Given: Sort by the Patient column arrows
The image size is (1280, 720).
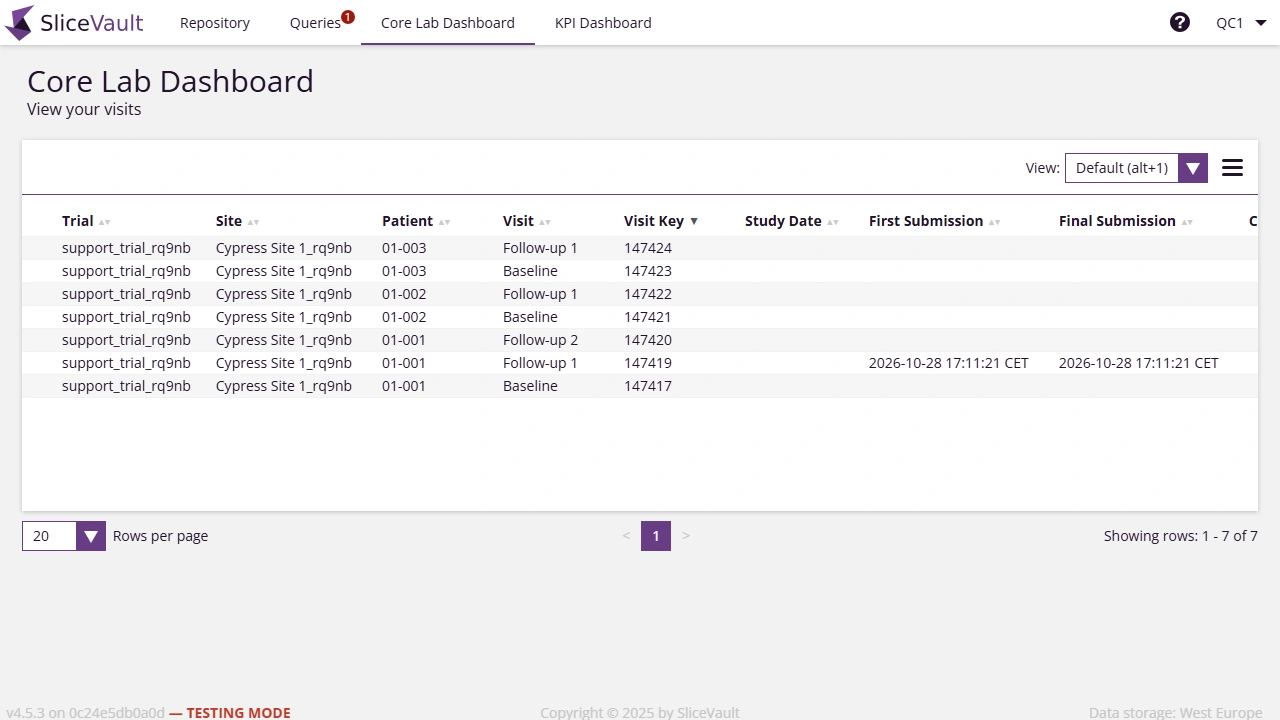Looking at the screenshot, I should [x=444, y=222].
